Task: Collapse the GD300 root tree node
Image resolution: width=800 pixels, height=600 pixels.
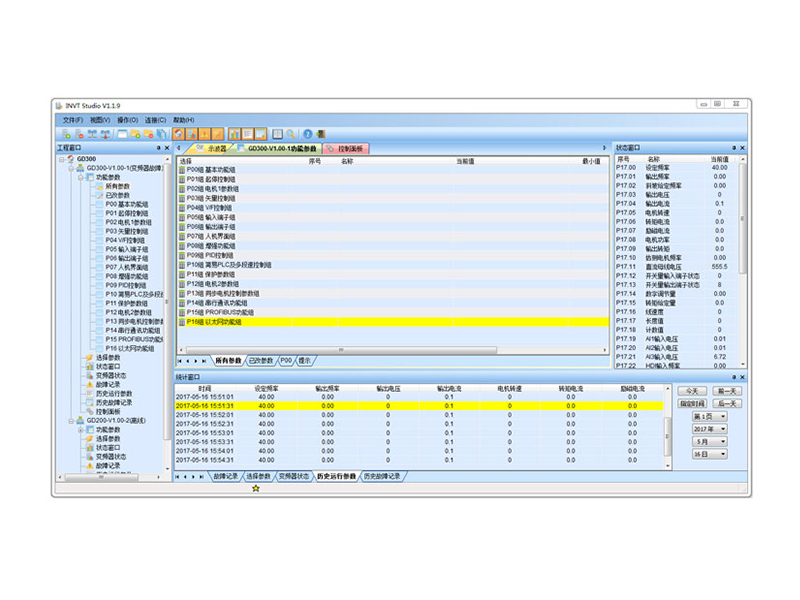Action: pyautogui.click(x=62, y=159)
